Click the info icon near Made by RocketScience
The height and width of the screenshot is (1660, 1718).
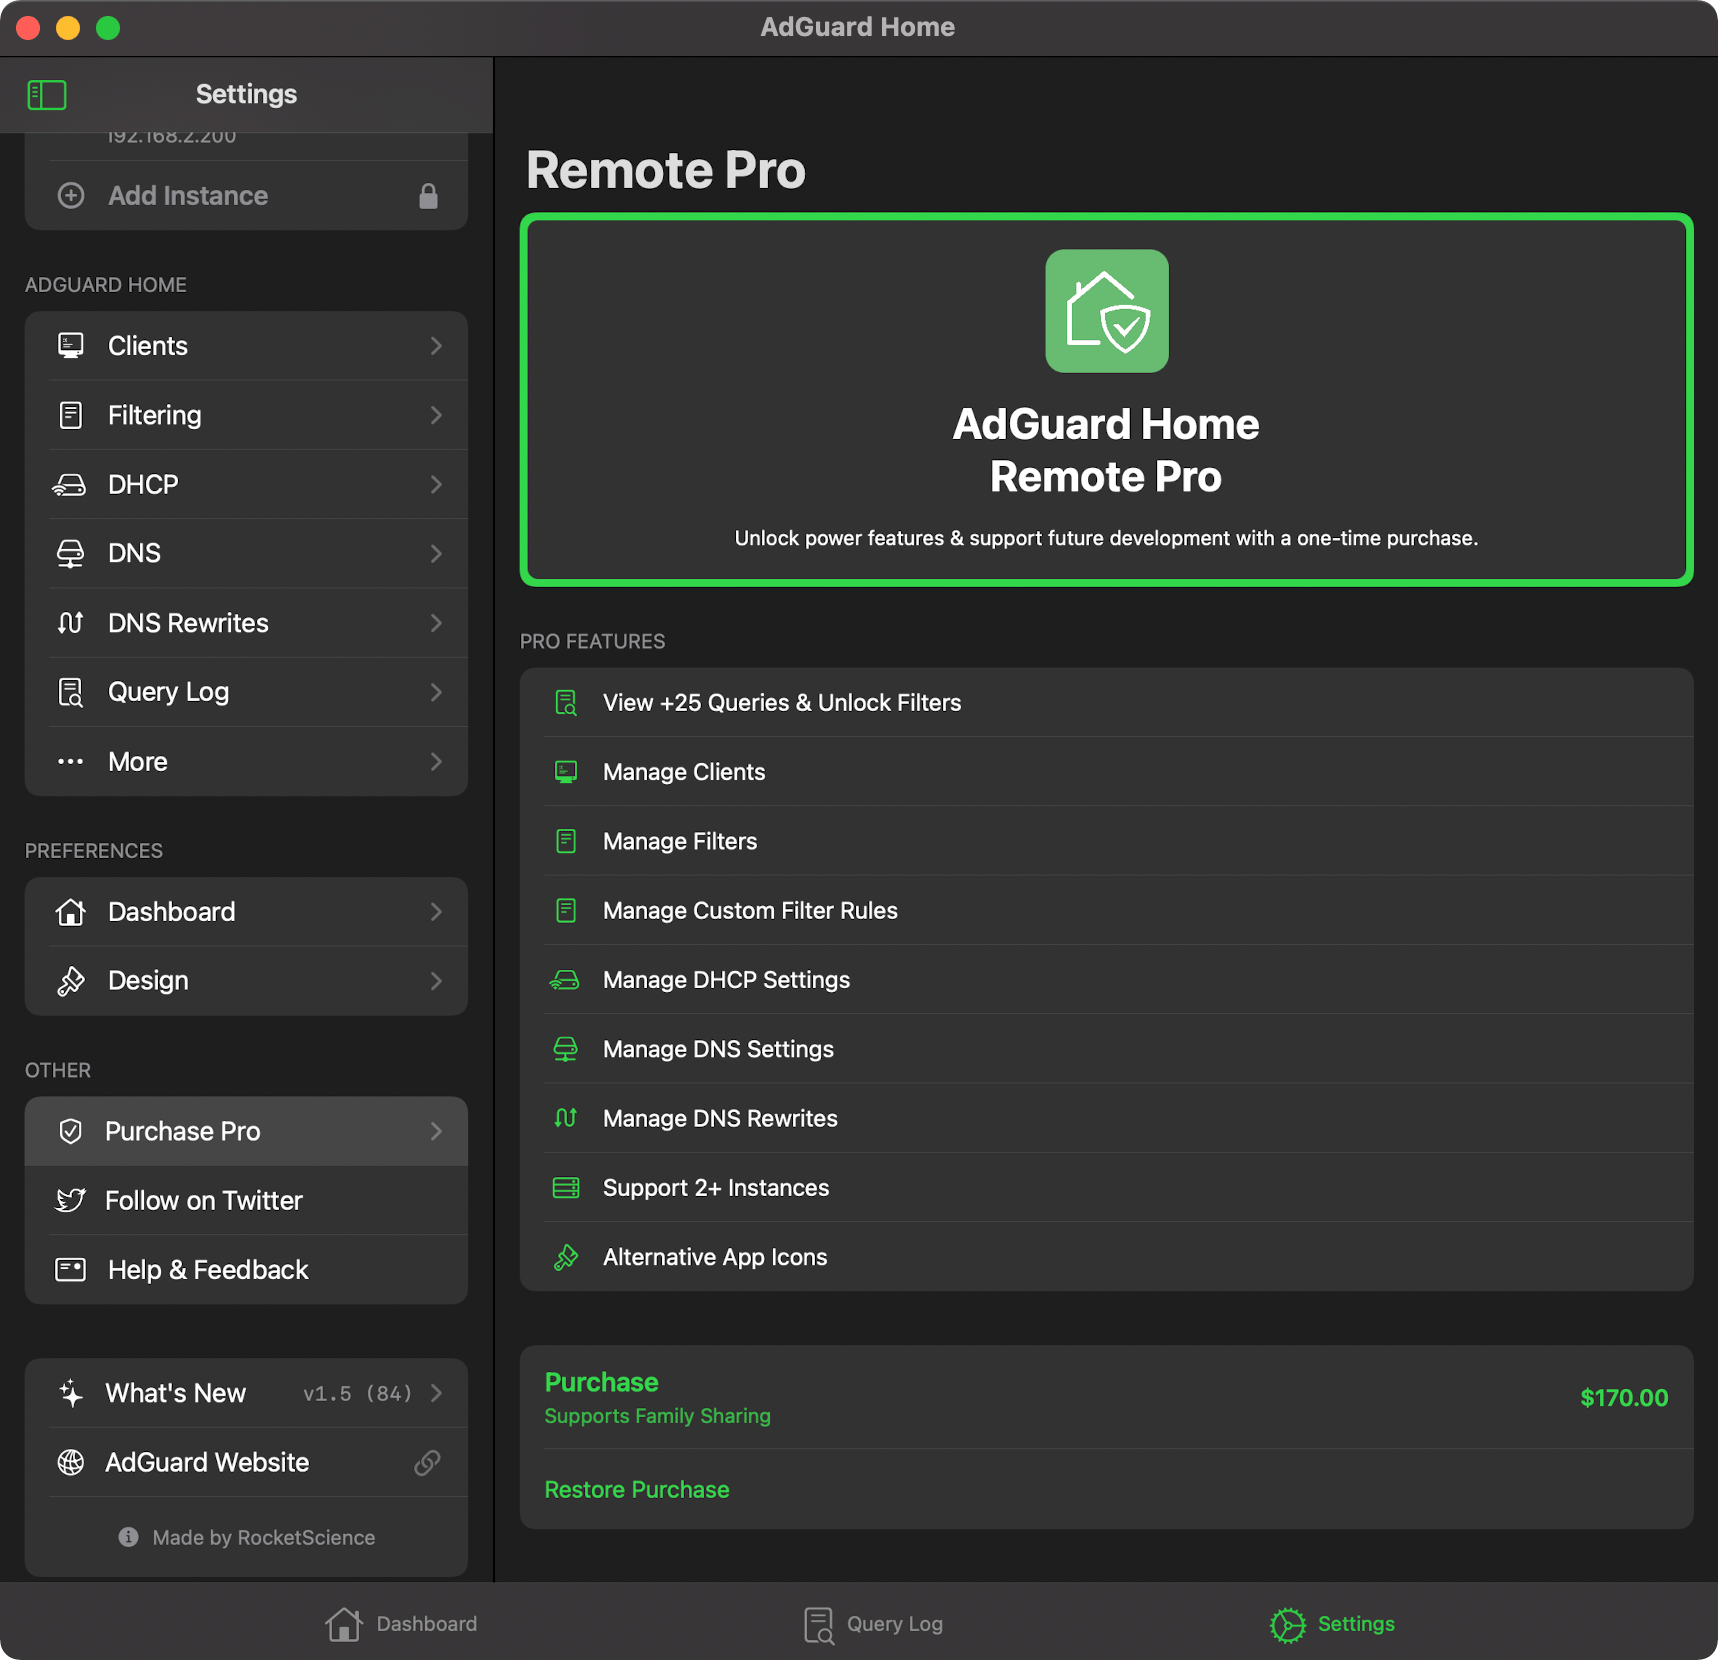pos(128,1537)
